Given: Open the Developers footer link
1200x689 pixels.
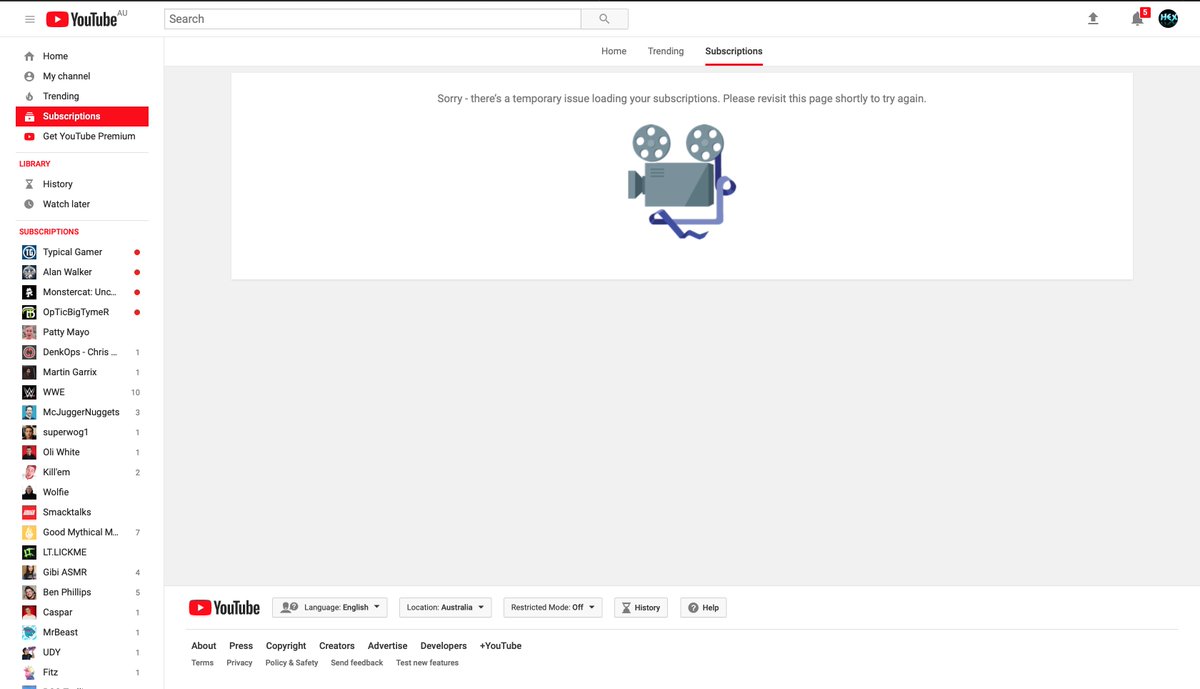Looking at the screenshot, I should (x=444, y=646).
